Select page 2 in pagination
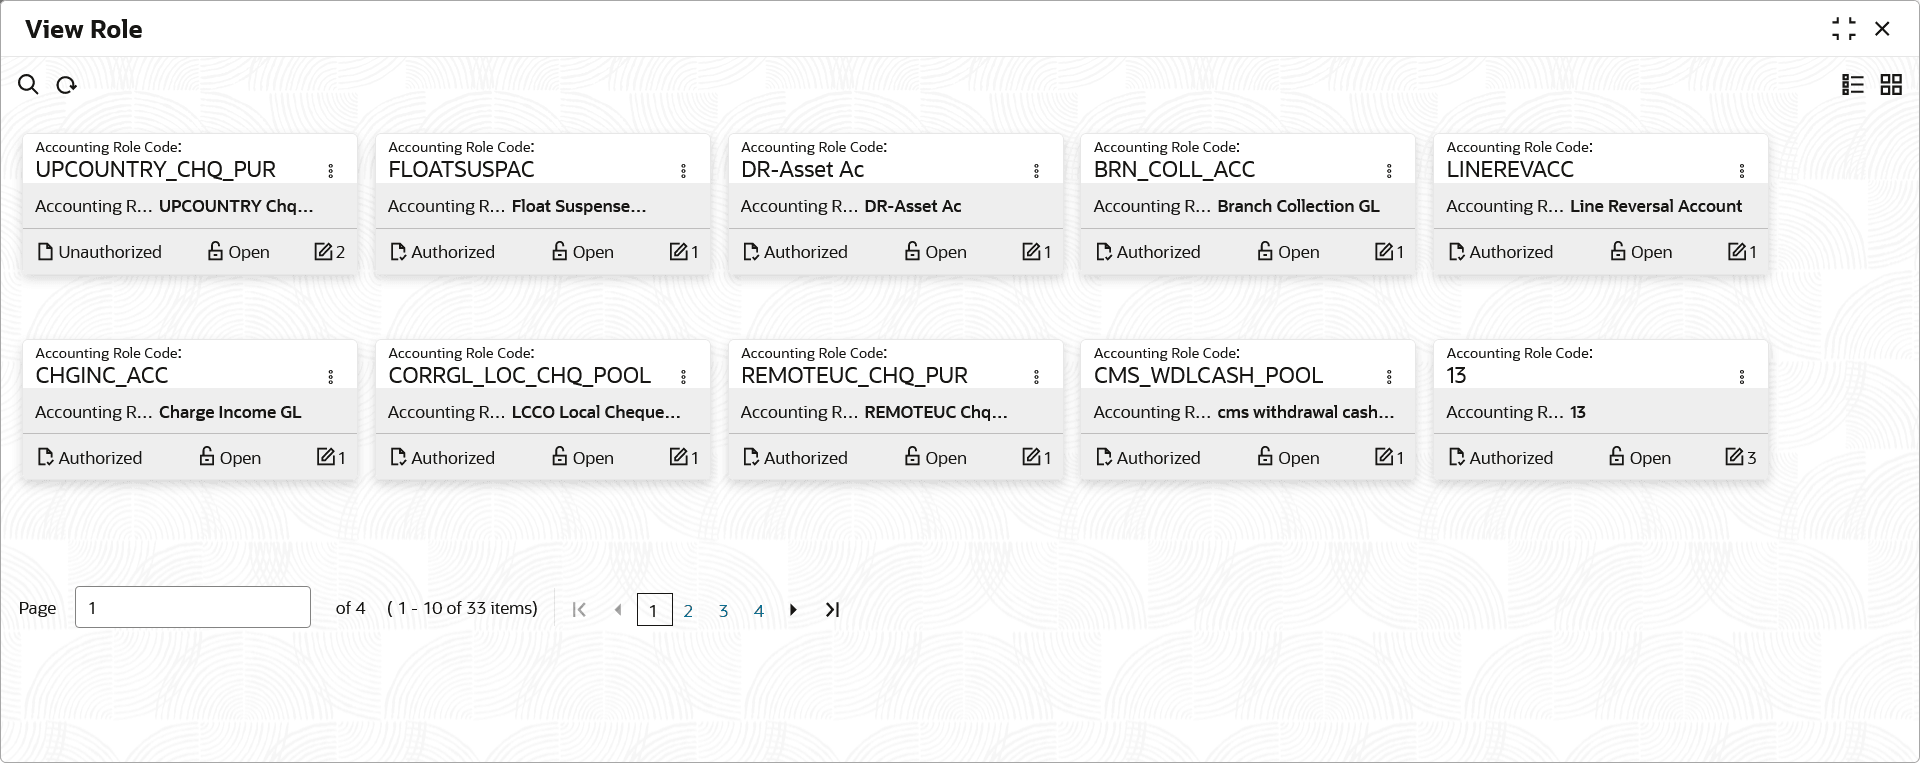The image size is (1920, 763). pos(688,610)
